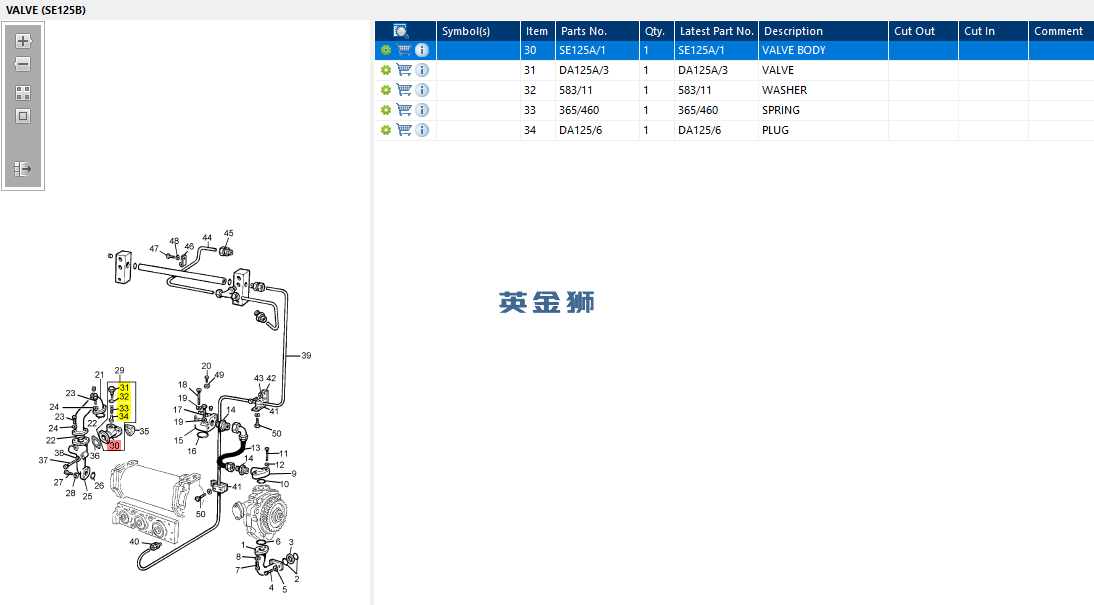Click yellow callout 34 in diagram
The image size is (1094, 605).
point(123,416)
